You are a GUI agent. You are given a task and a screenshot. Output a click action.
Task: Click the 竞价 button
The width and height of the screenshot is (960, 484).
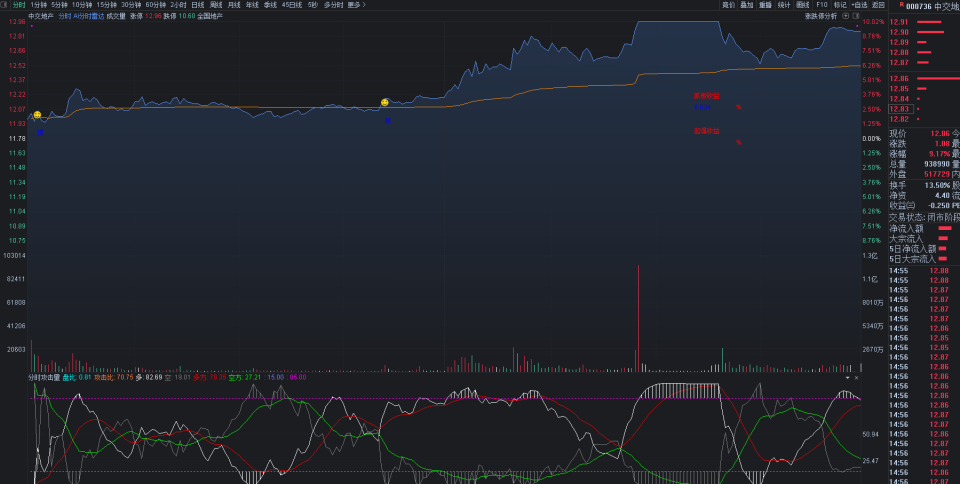point(728,5)
